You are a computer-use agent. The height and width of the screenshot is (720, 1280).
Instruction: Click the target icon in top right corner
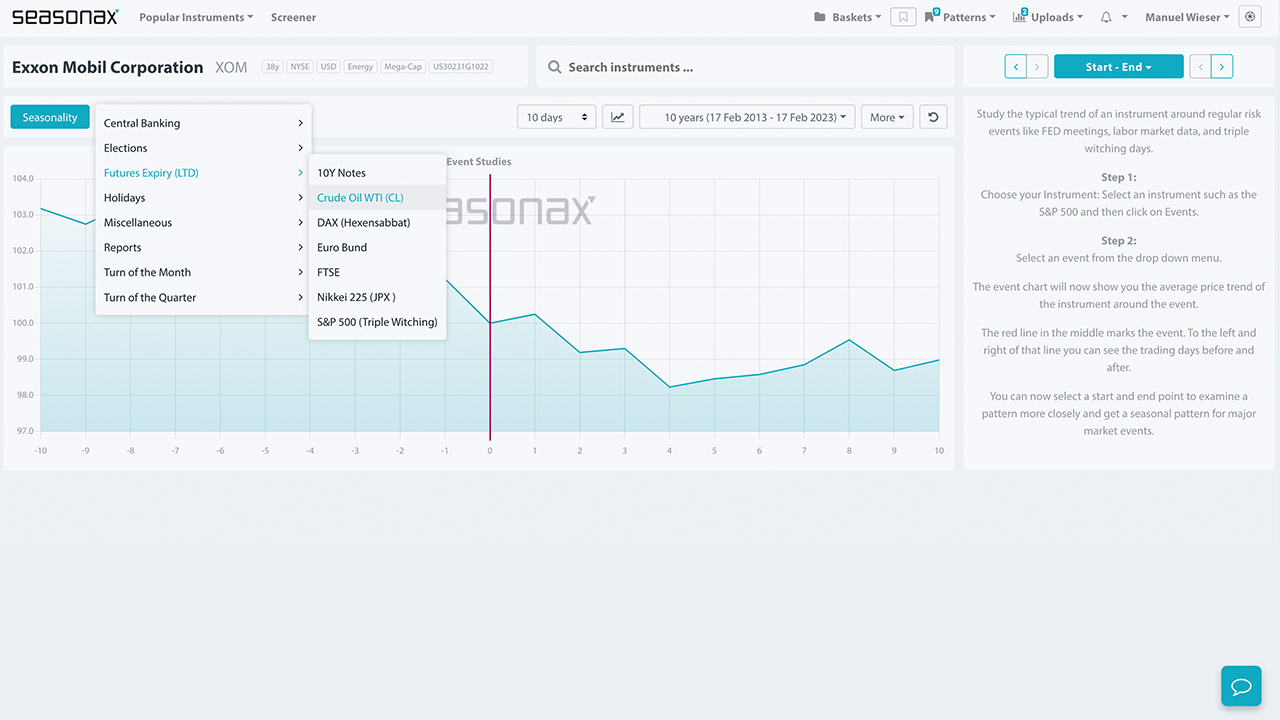click(x=1249, y=17)
